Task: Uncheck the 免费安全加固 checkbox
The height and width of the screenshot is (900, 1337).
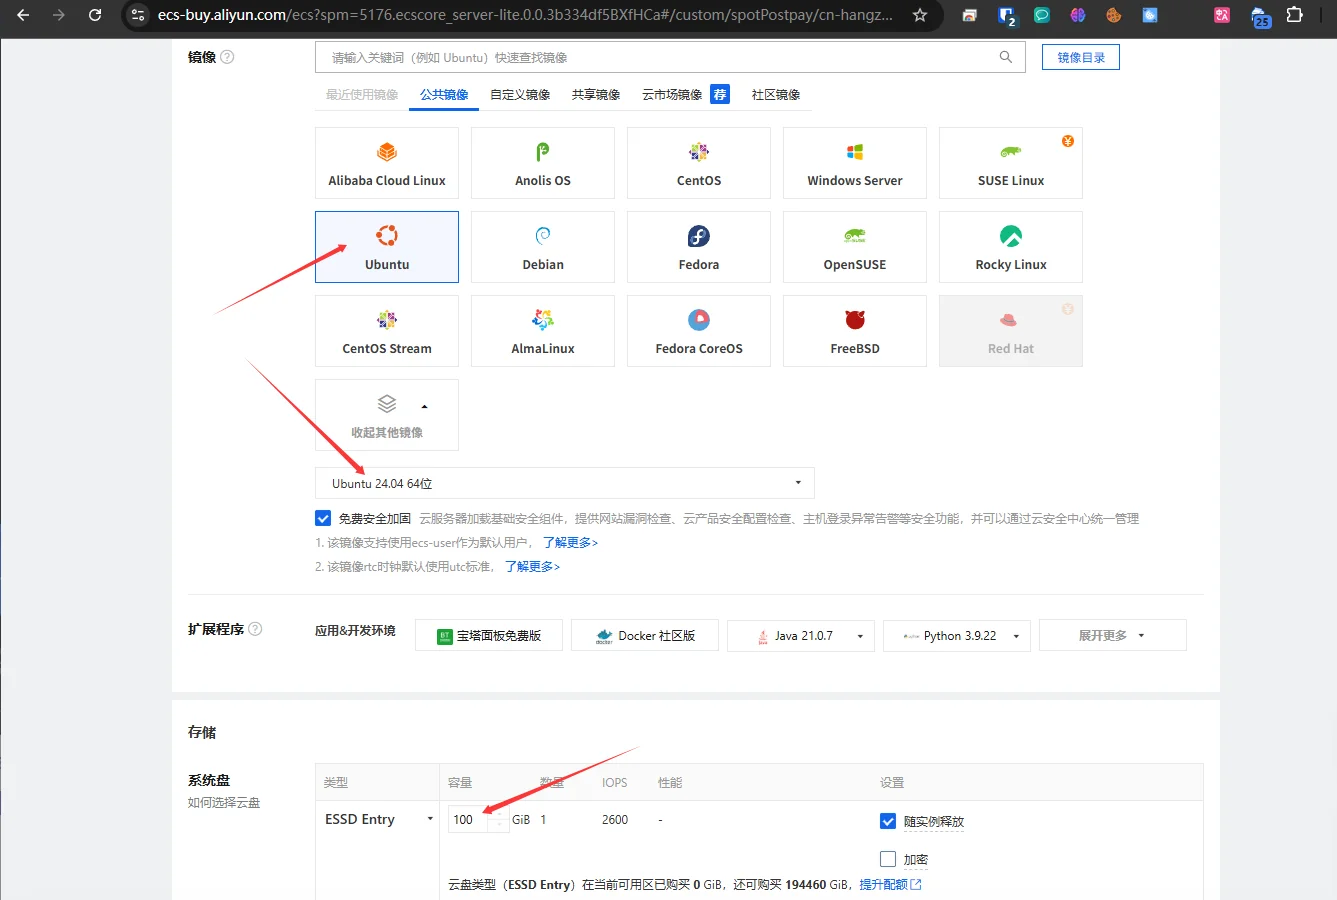Action: tap(323, 518)
